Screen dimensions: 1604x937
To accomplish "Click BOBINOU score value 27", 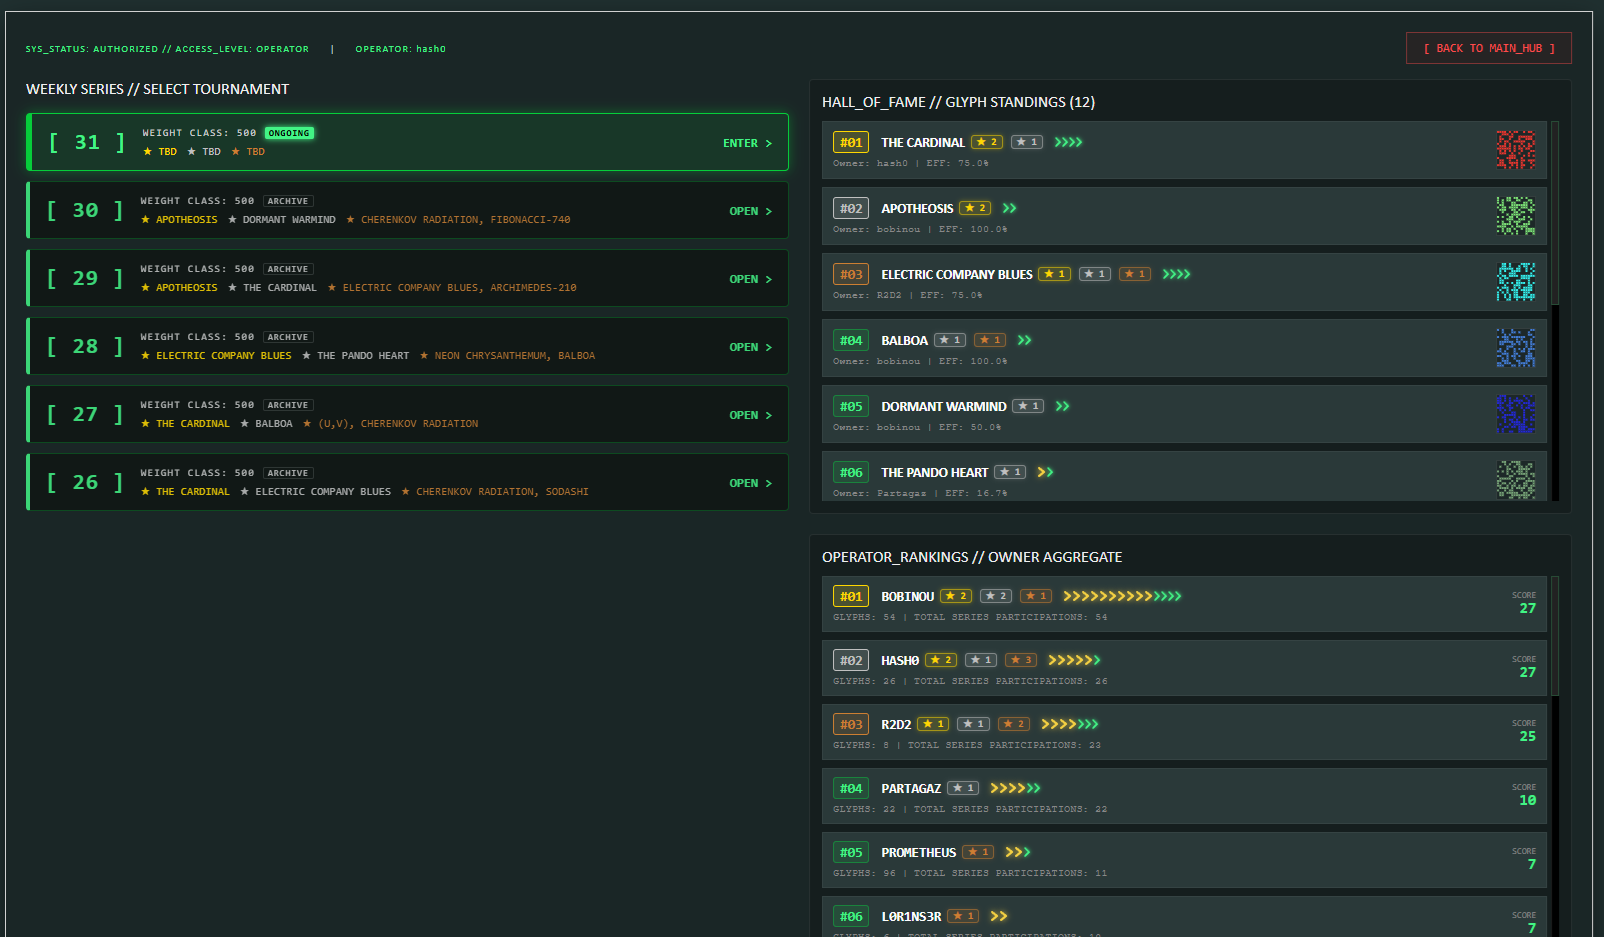I will click(1527, 608).
